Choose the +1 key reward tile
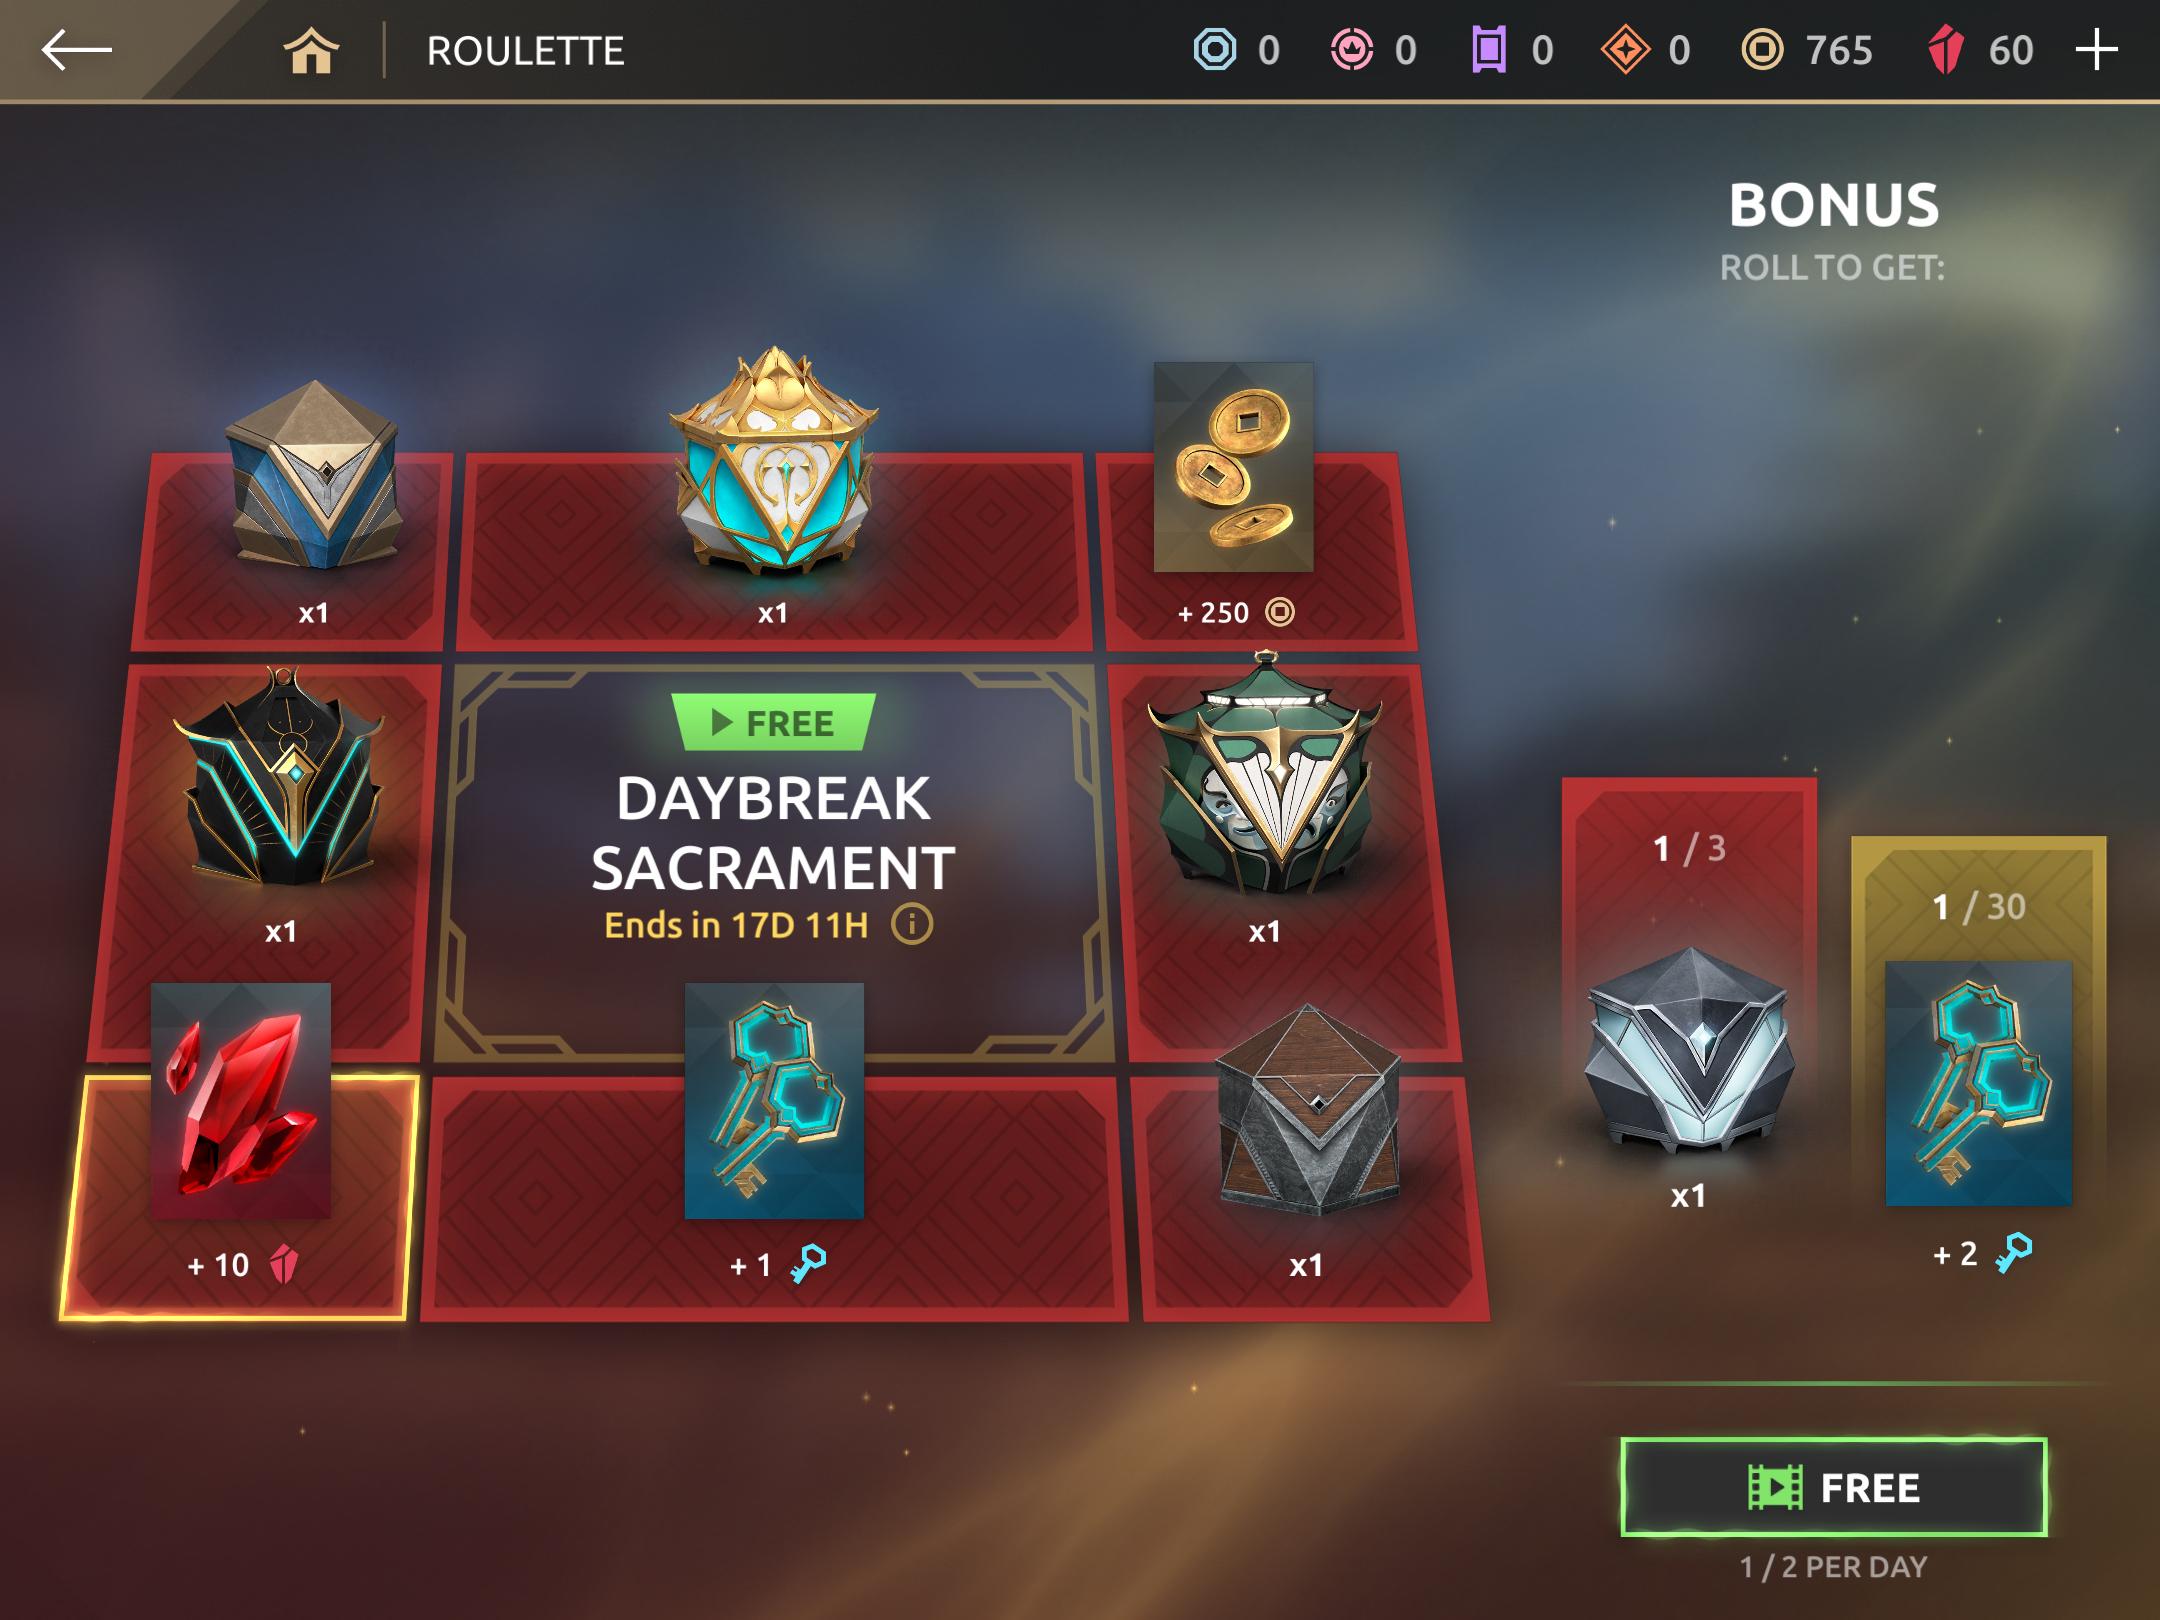This screenshot has height=1620, width=2160. coord(774,1198)
